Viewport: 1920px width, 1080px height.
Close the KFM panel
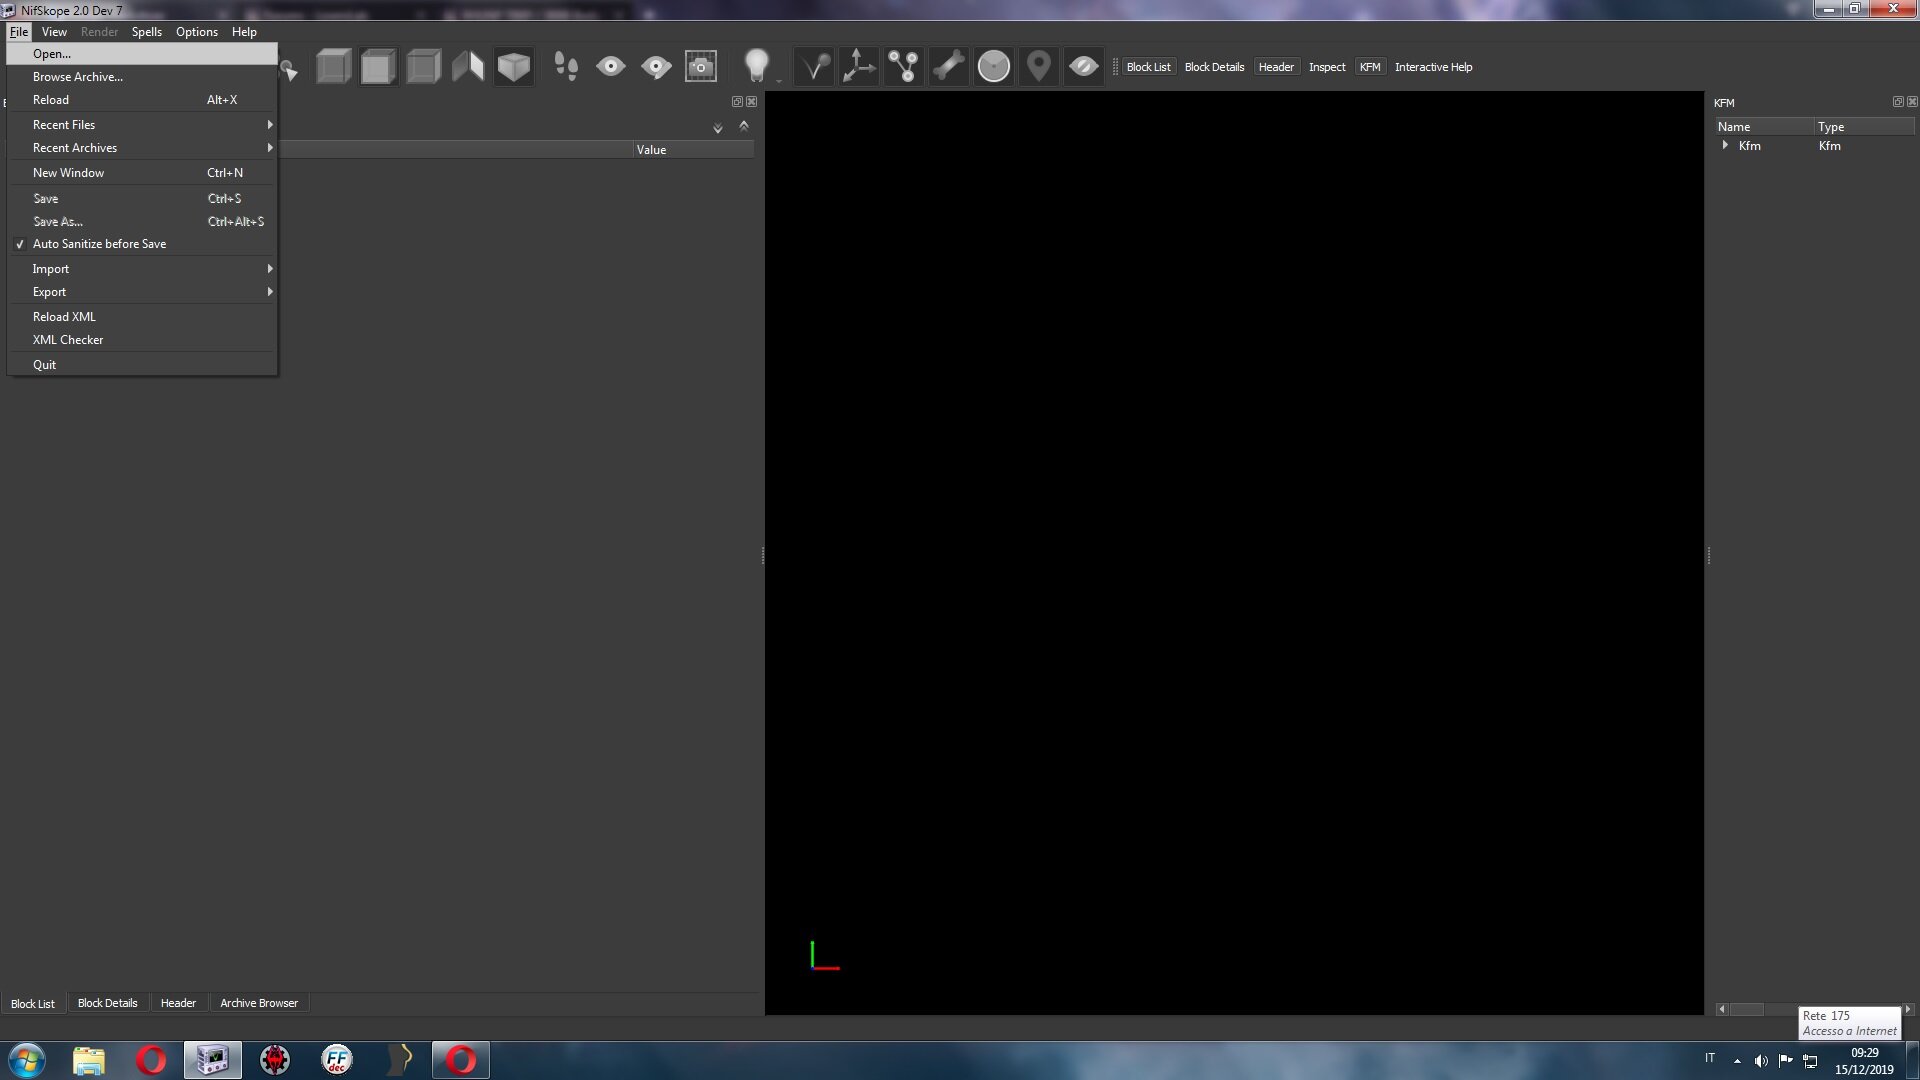tap(1912, 102)
